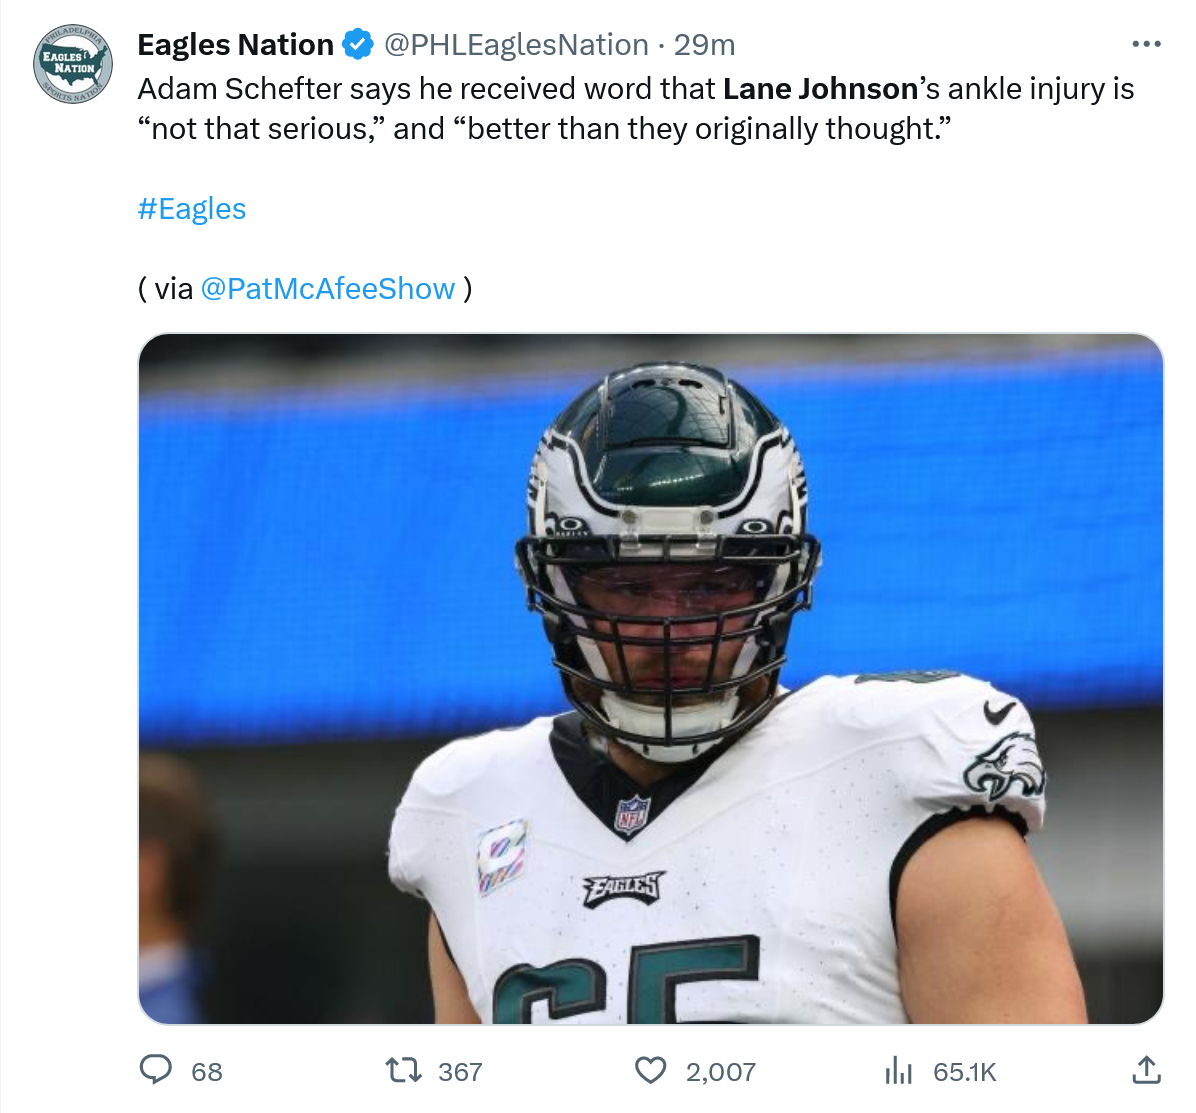Click the reply speech bubble icon
Image resolution: width=1196 pixels, height=1113 pixels.
155,1071
